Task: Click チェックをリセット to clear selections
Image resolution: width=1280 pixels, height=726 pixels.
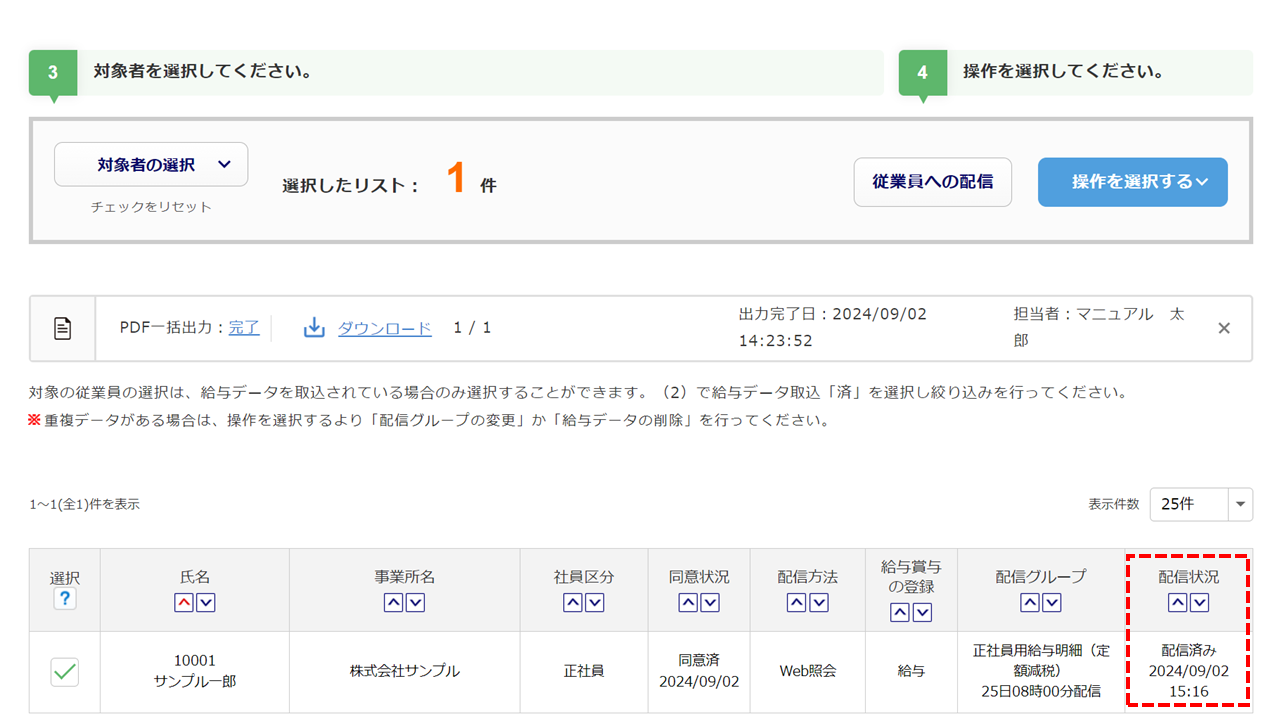Action: (151, 207)
